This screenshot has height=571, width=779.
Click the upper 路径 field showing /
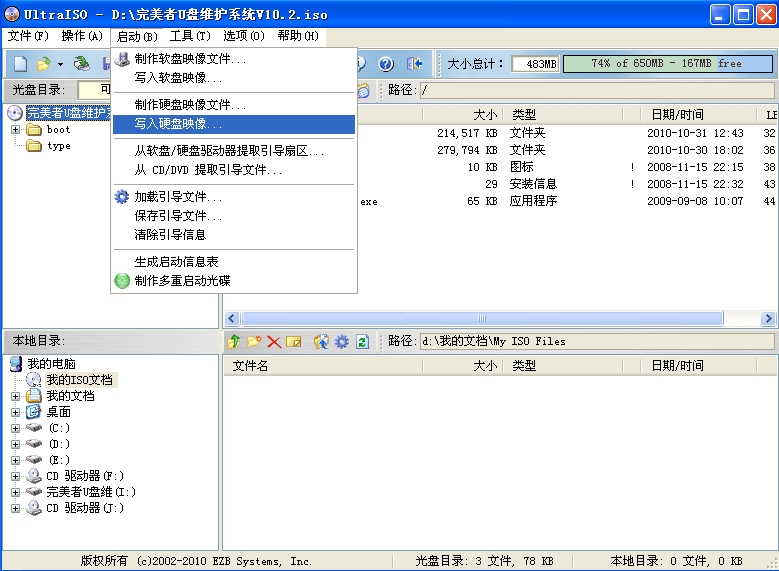tap(597, 90)
